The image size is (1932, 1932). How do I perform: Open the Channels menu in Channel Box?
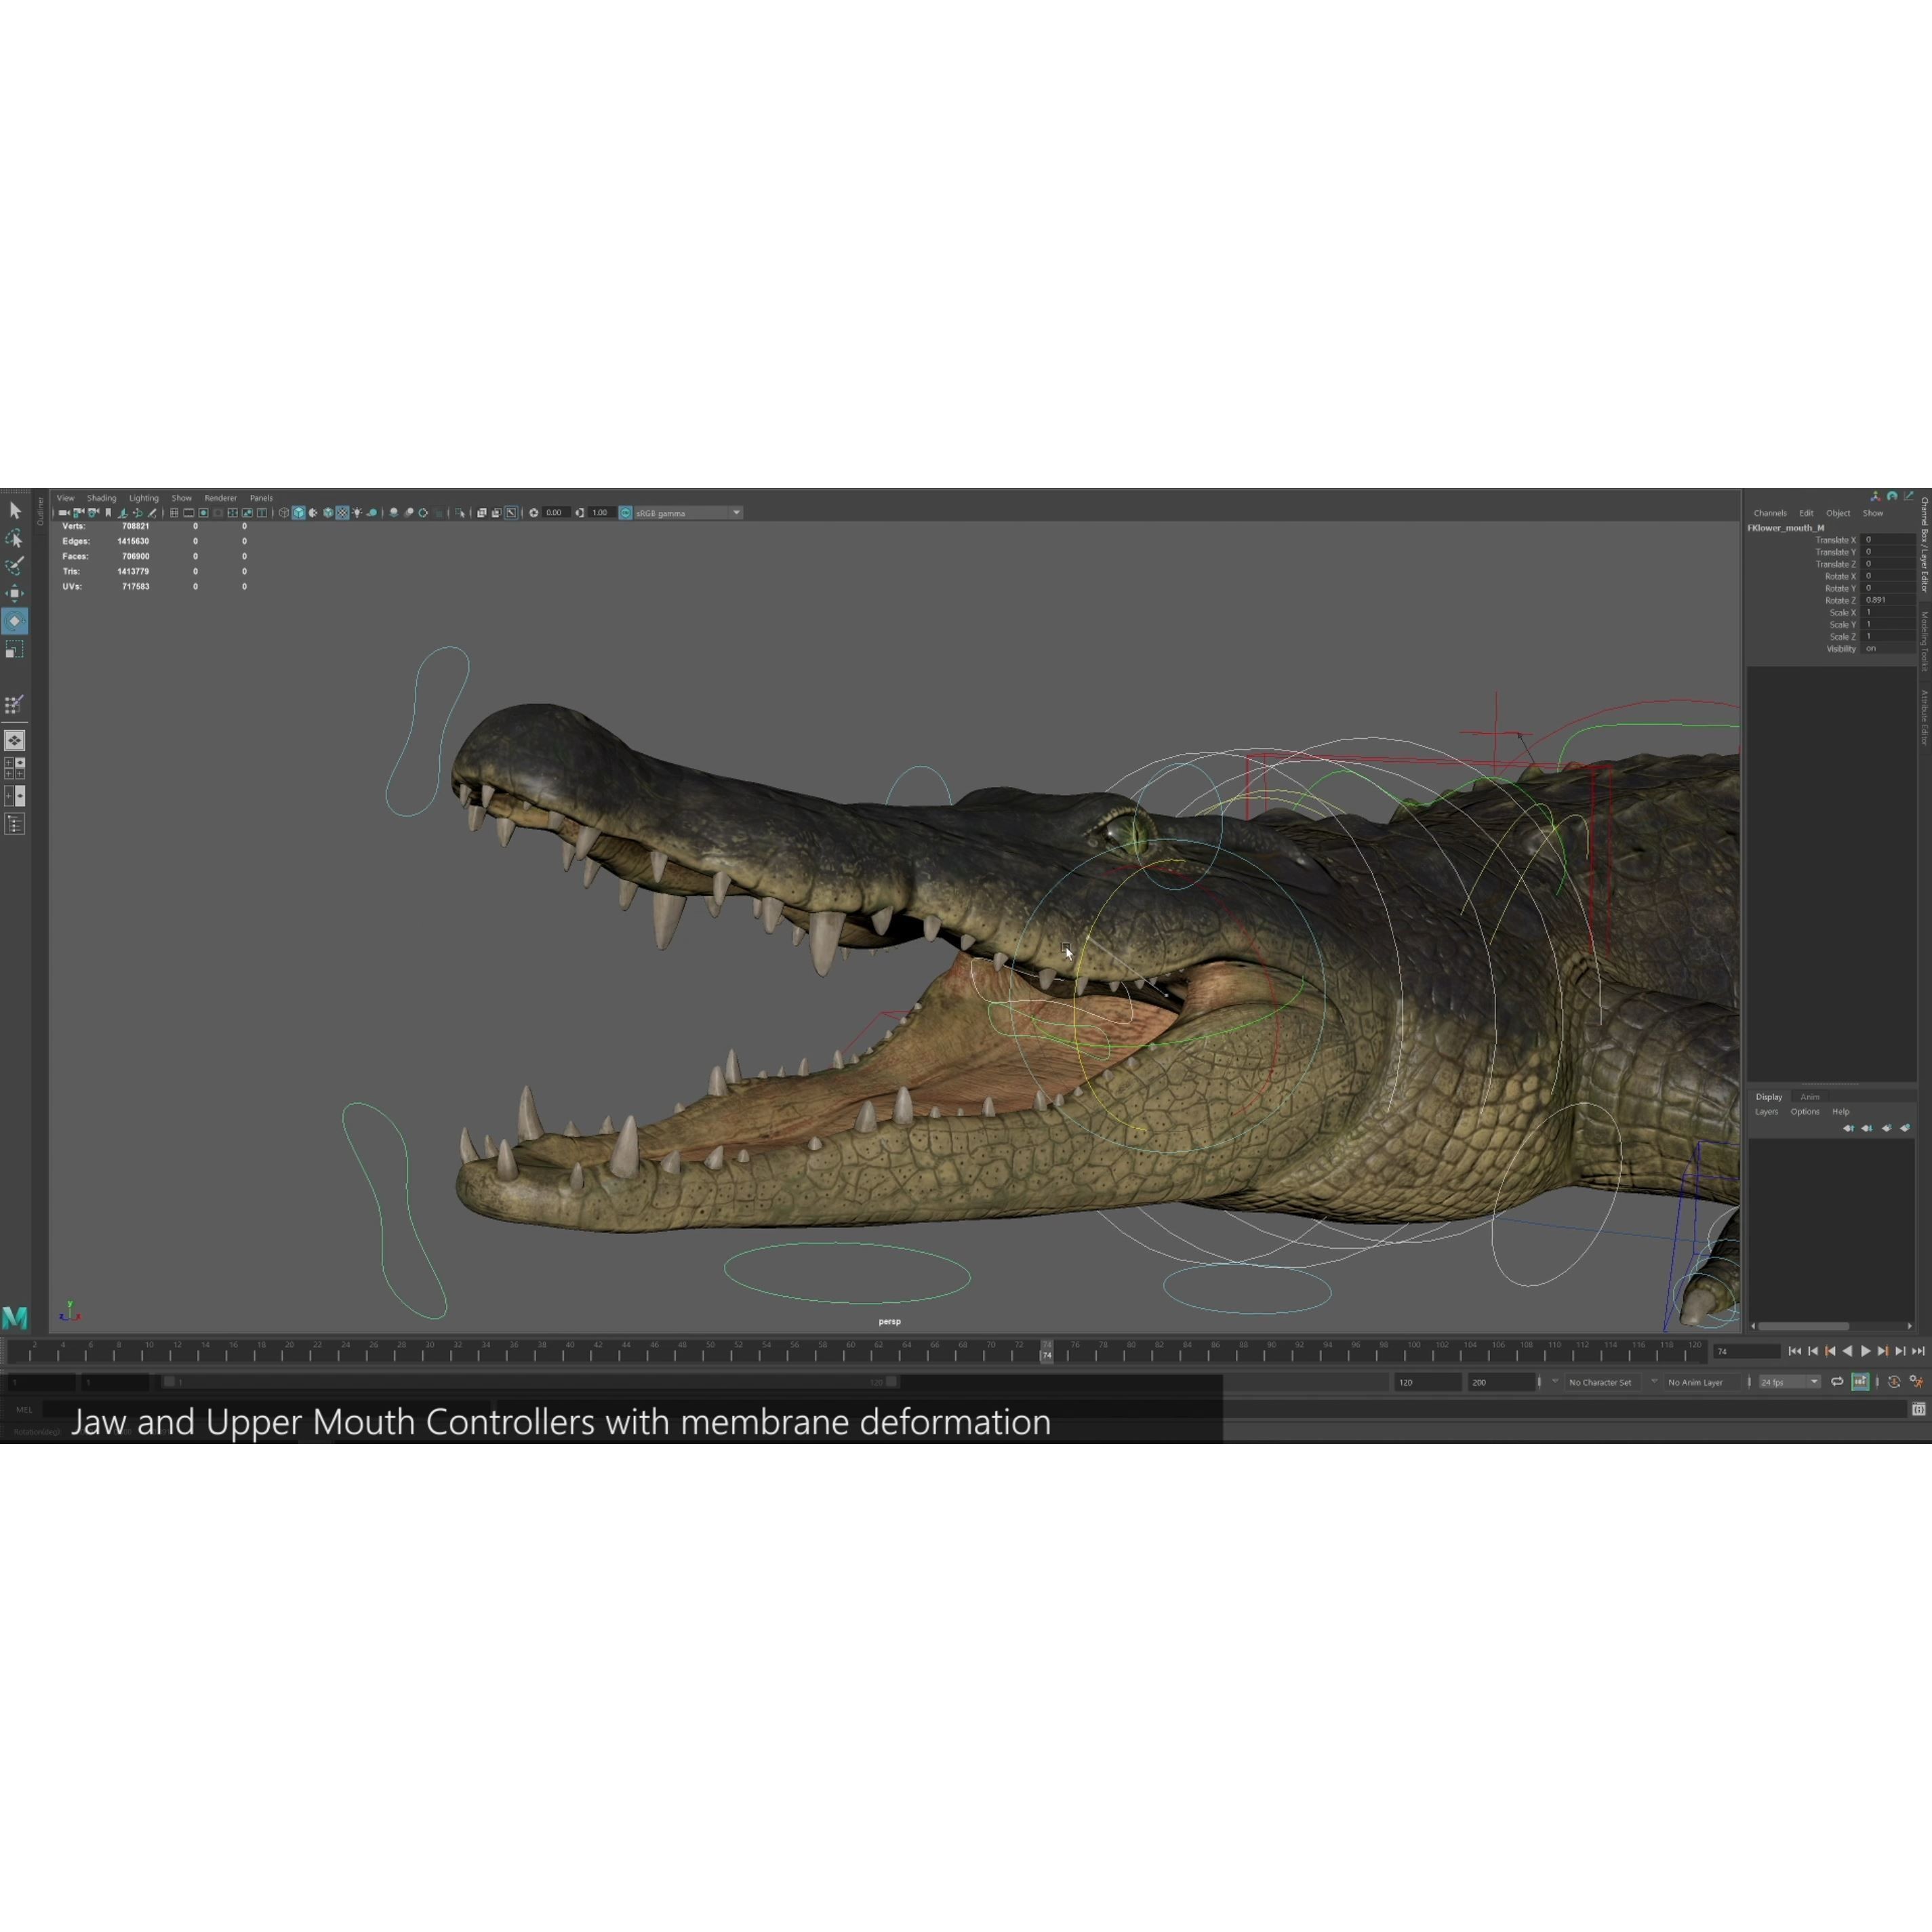click(x=1770, y=513)
